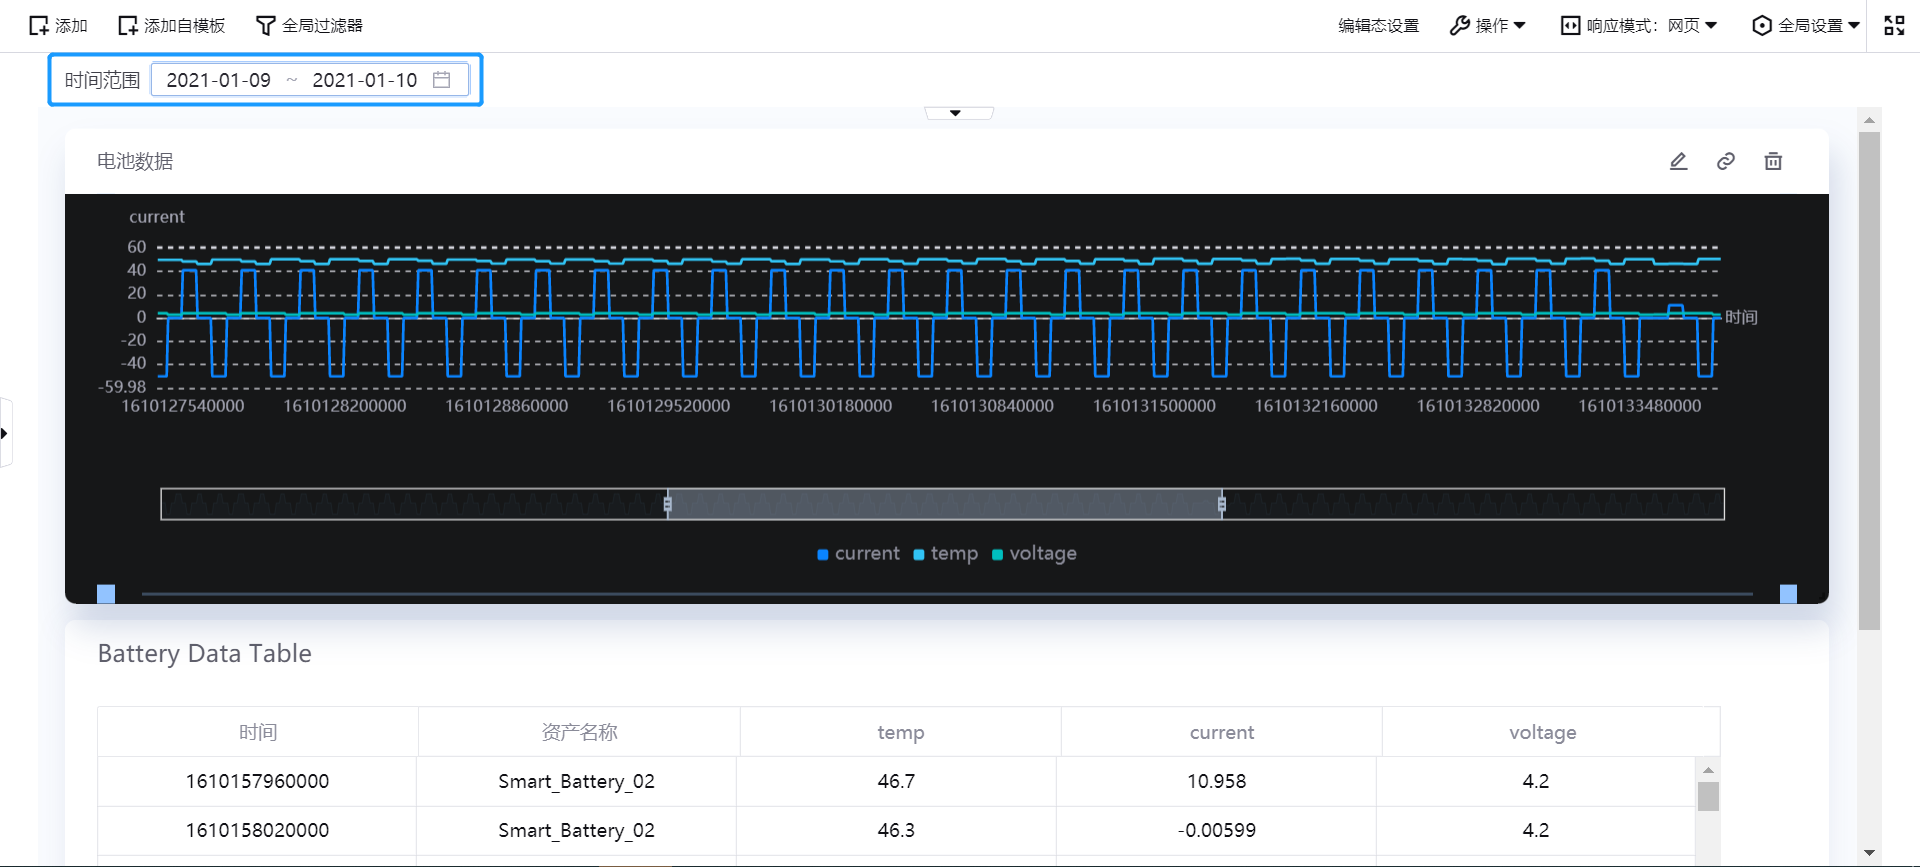
Task: Toggle the temp series in chart legend
Action: click(945, 554)
